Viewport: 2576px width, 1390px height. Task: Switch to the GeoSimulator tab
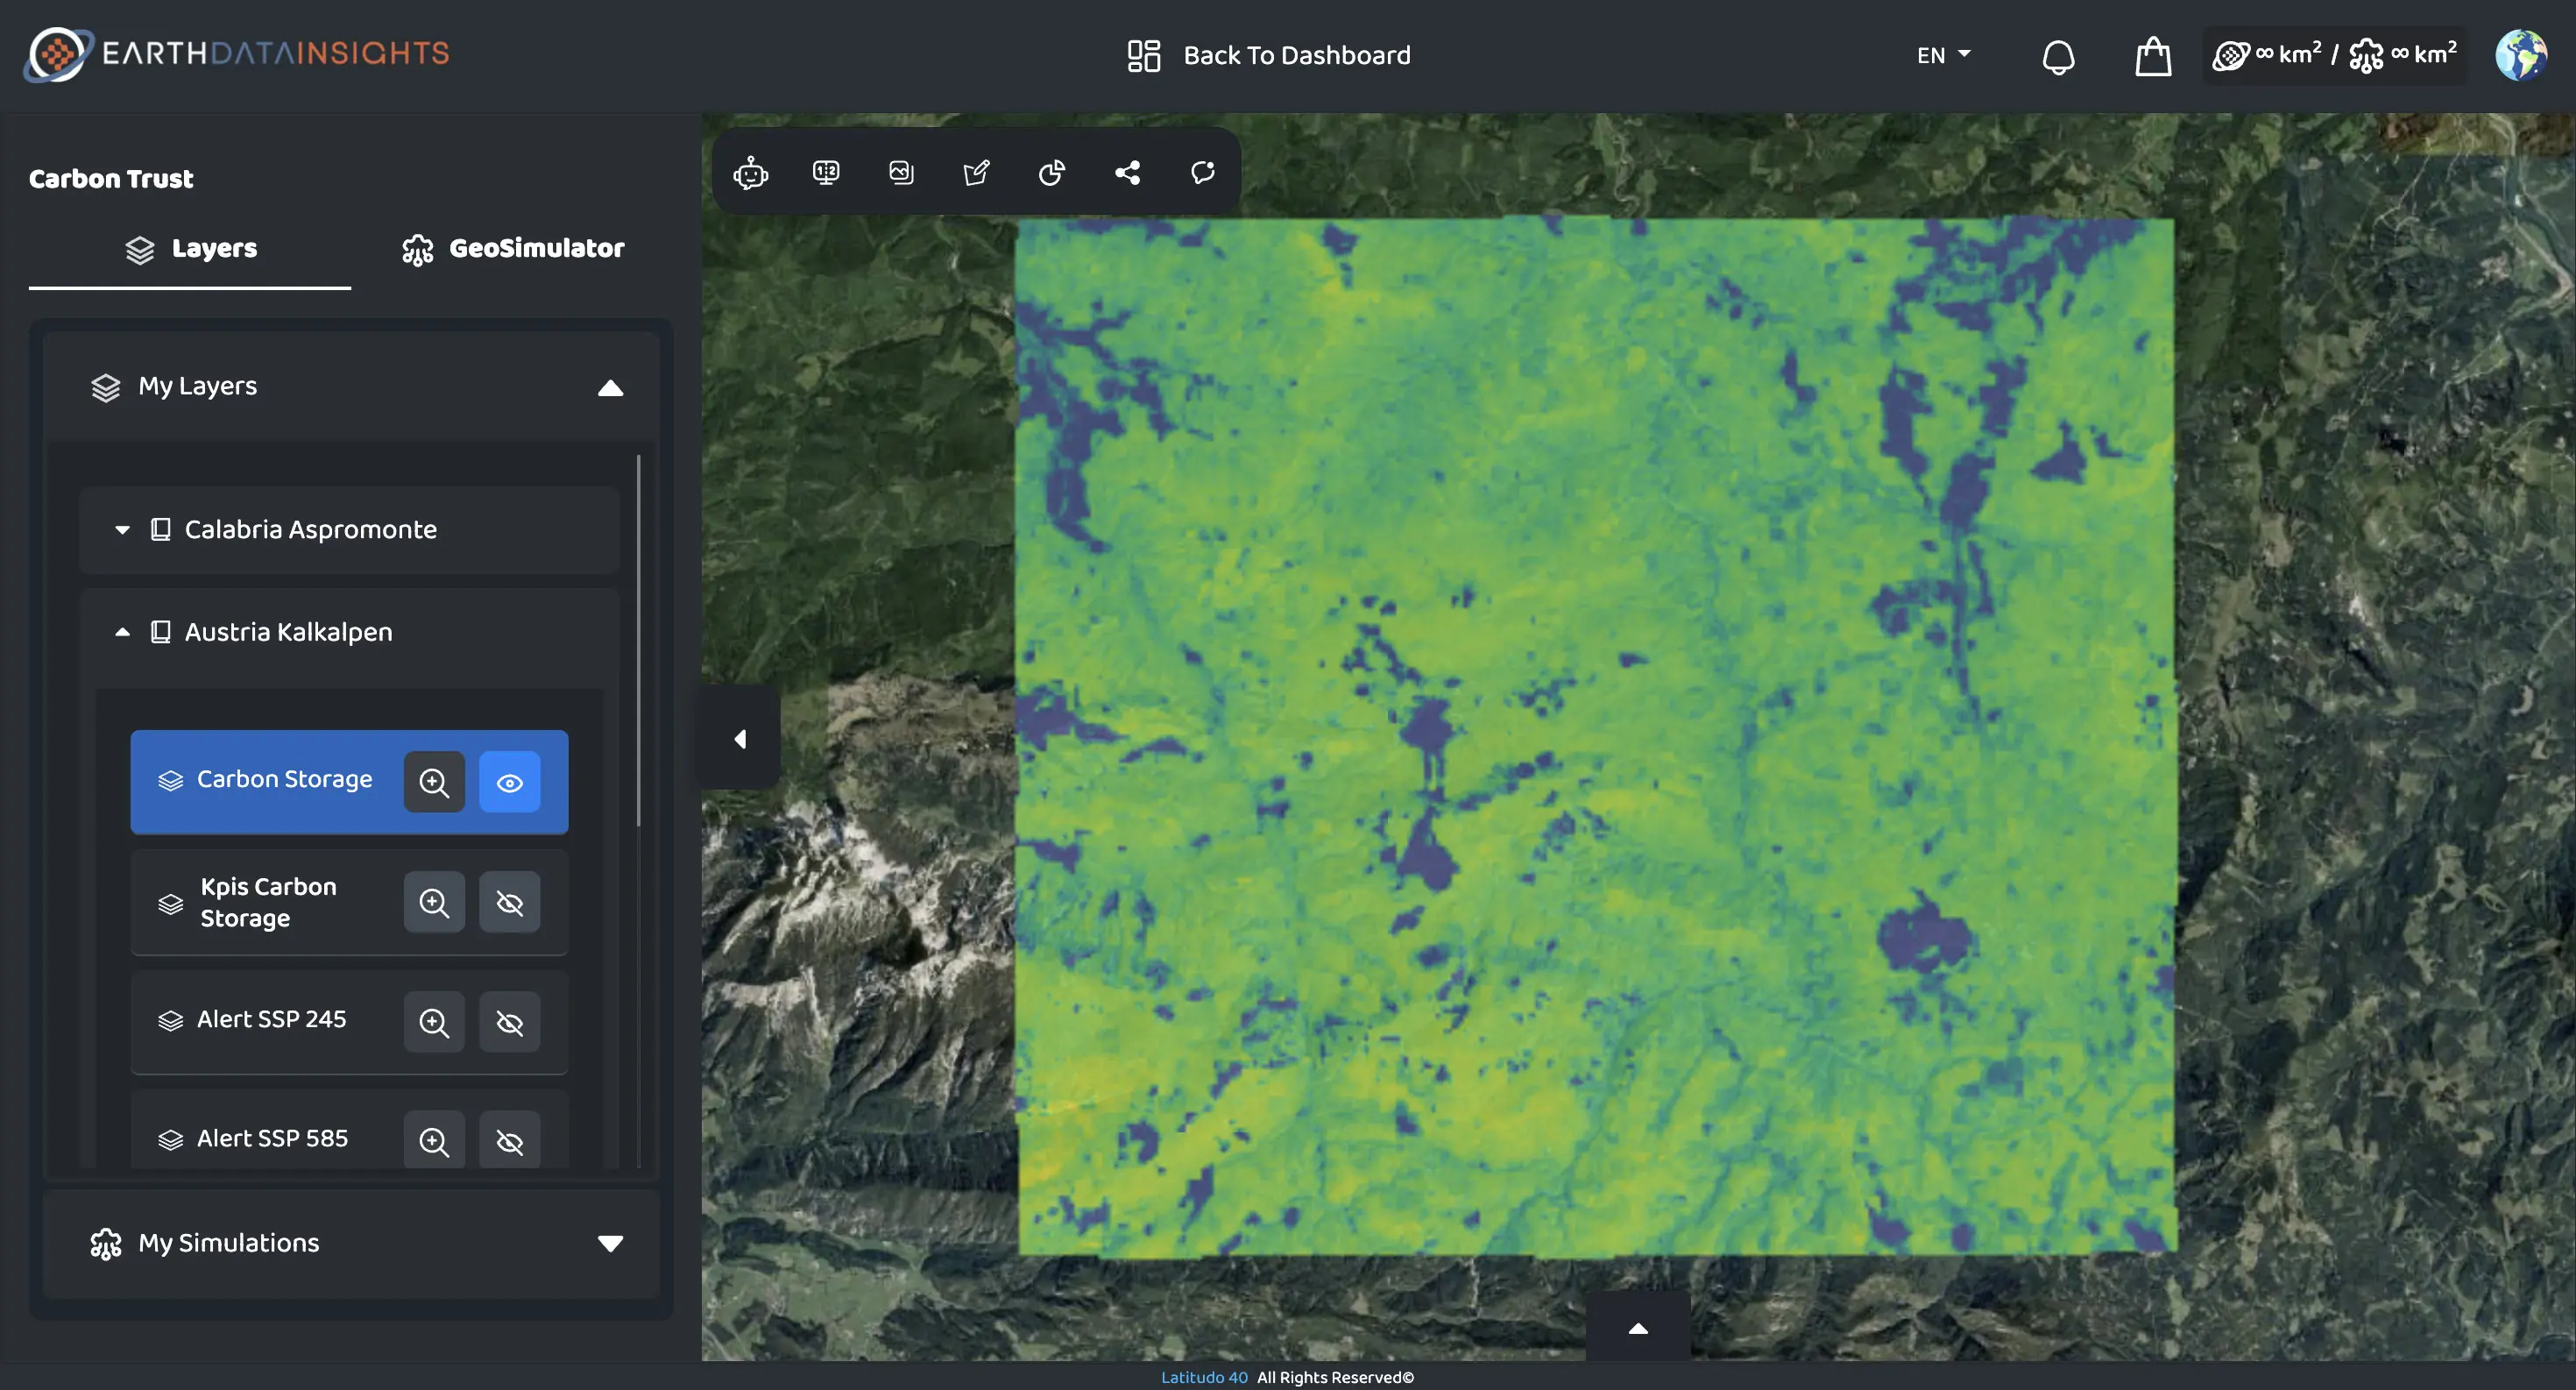(513, 249)
